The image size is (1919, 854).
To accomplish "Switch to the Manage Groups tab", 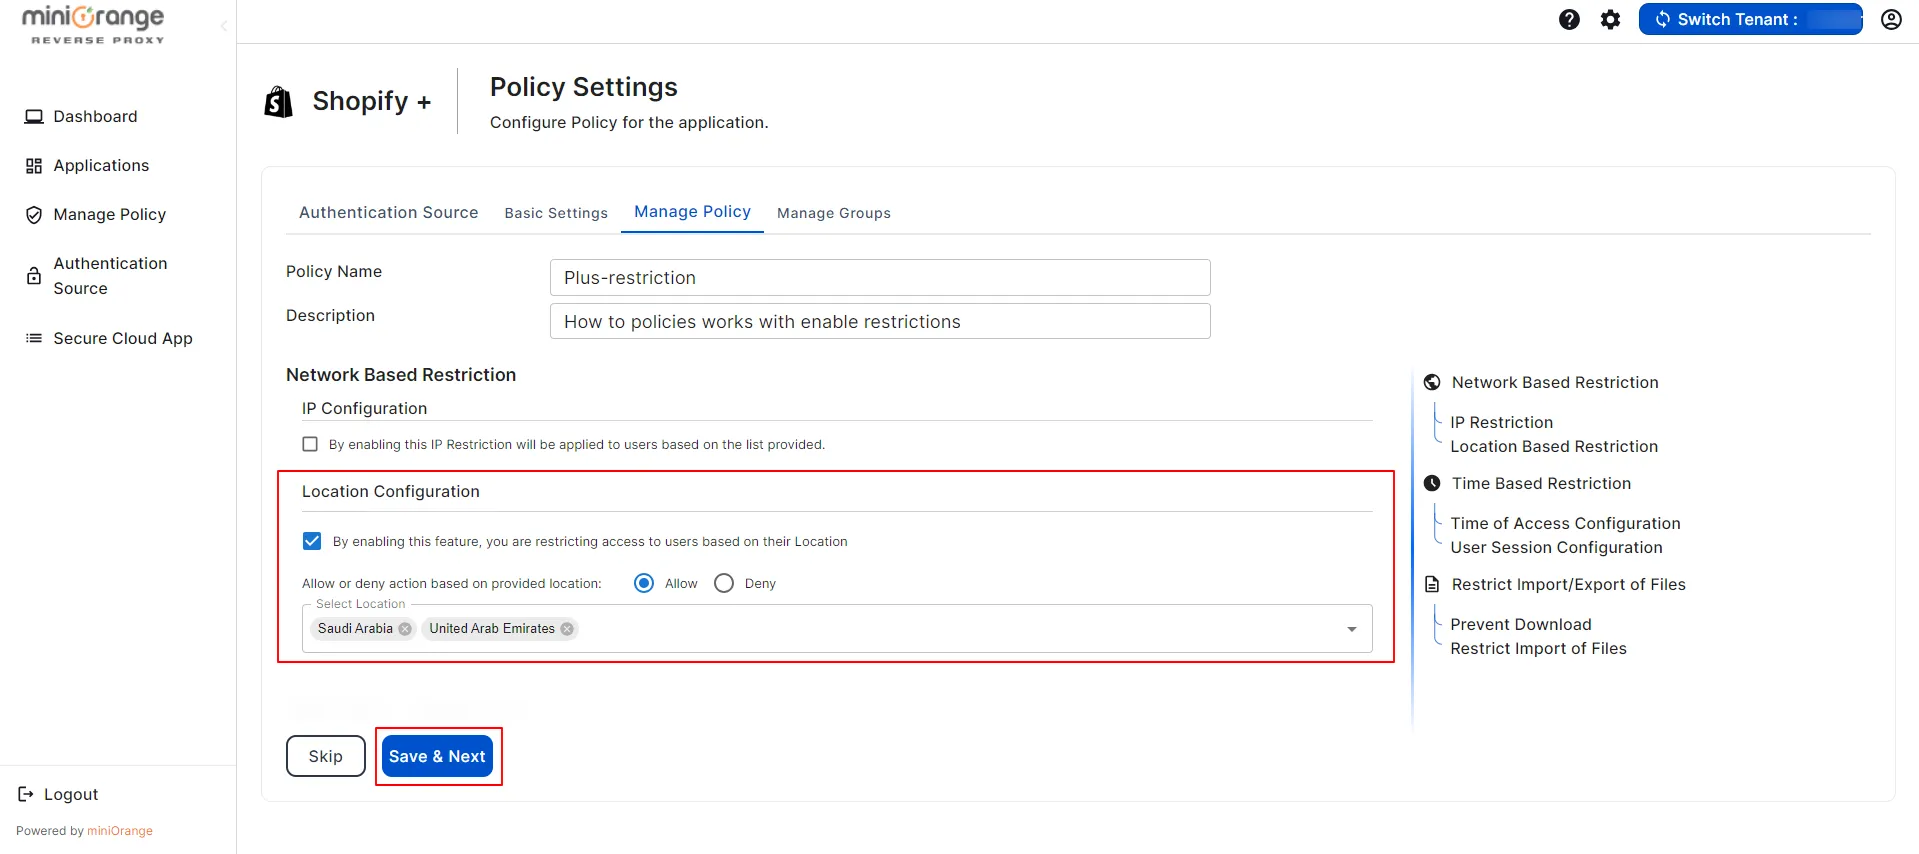I will [834, 213].
